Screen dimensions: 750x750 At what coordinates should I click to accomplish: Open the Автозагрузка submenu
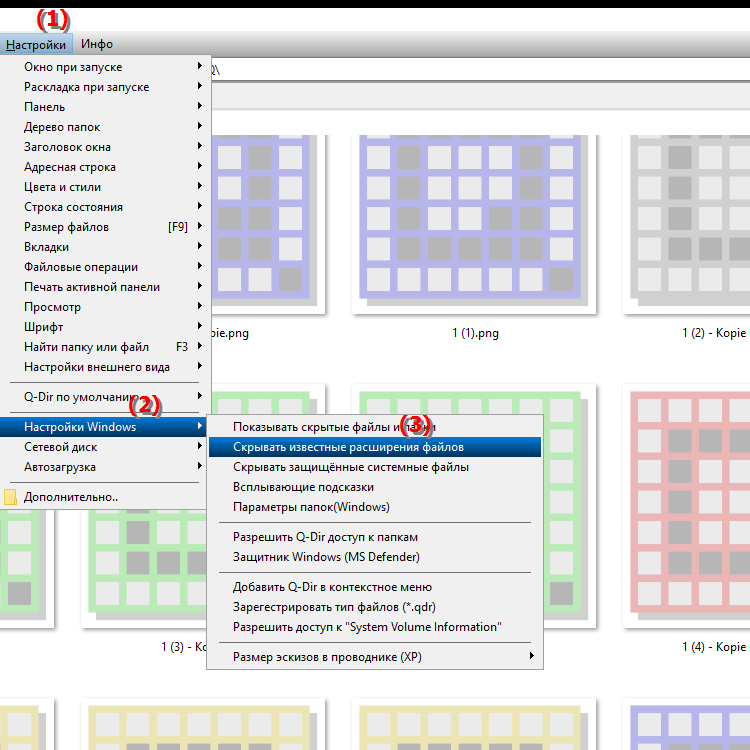point(105,467)
